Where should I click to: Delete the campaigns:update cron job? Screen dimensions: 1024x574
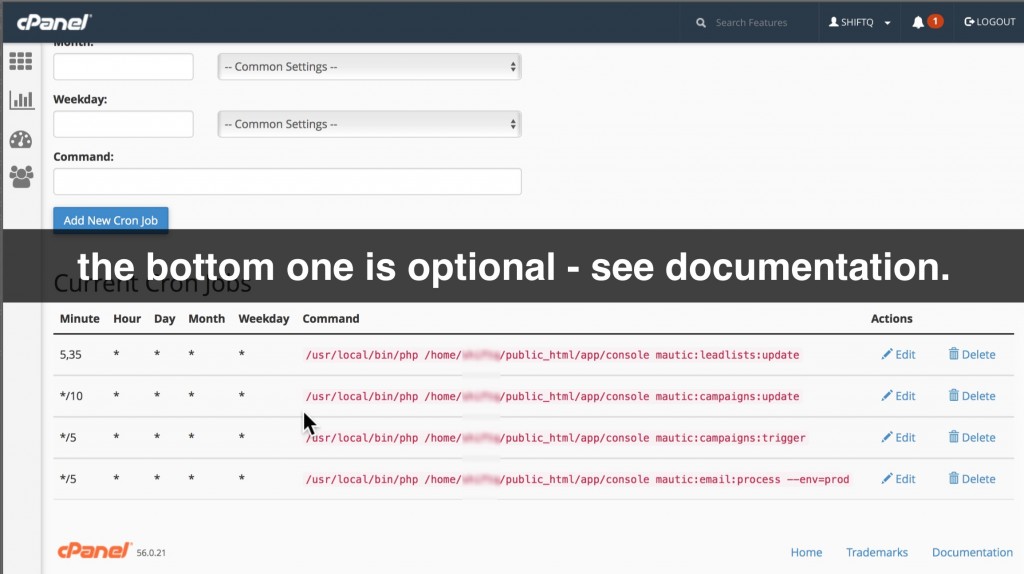coord(972,396)
